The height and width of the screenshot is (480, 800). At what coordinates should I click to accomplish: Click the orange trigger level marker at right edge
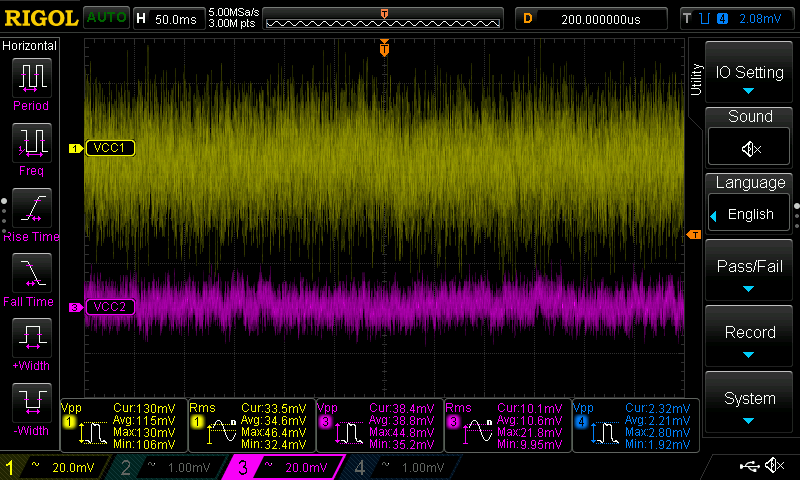coord(693,235)
